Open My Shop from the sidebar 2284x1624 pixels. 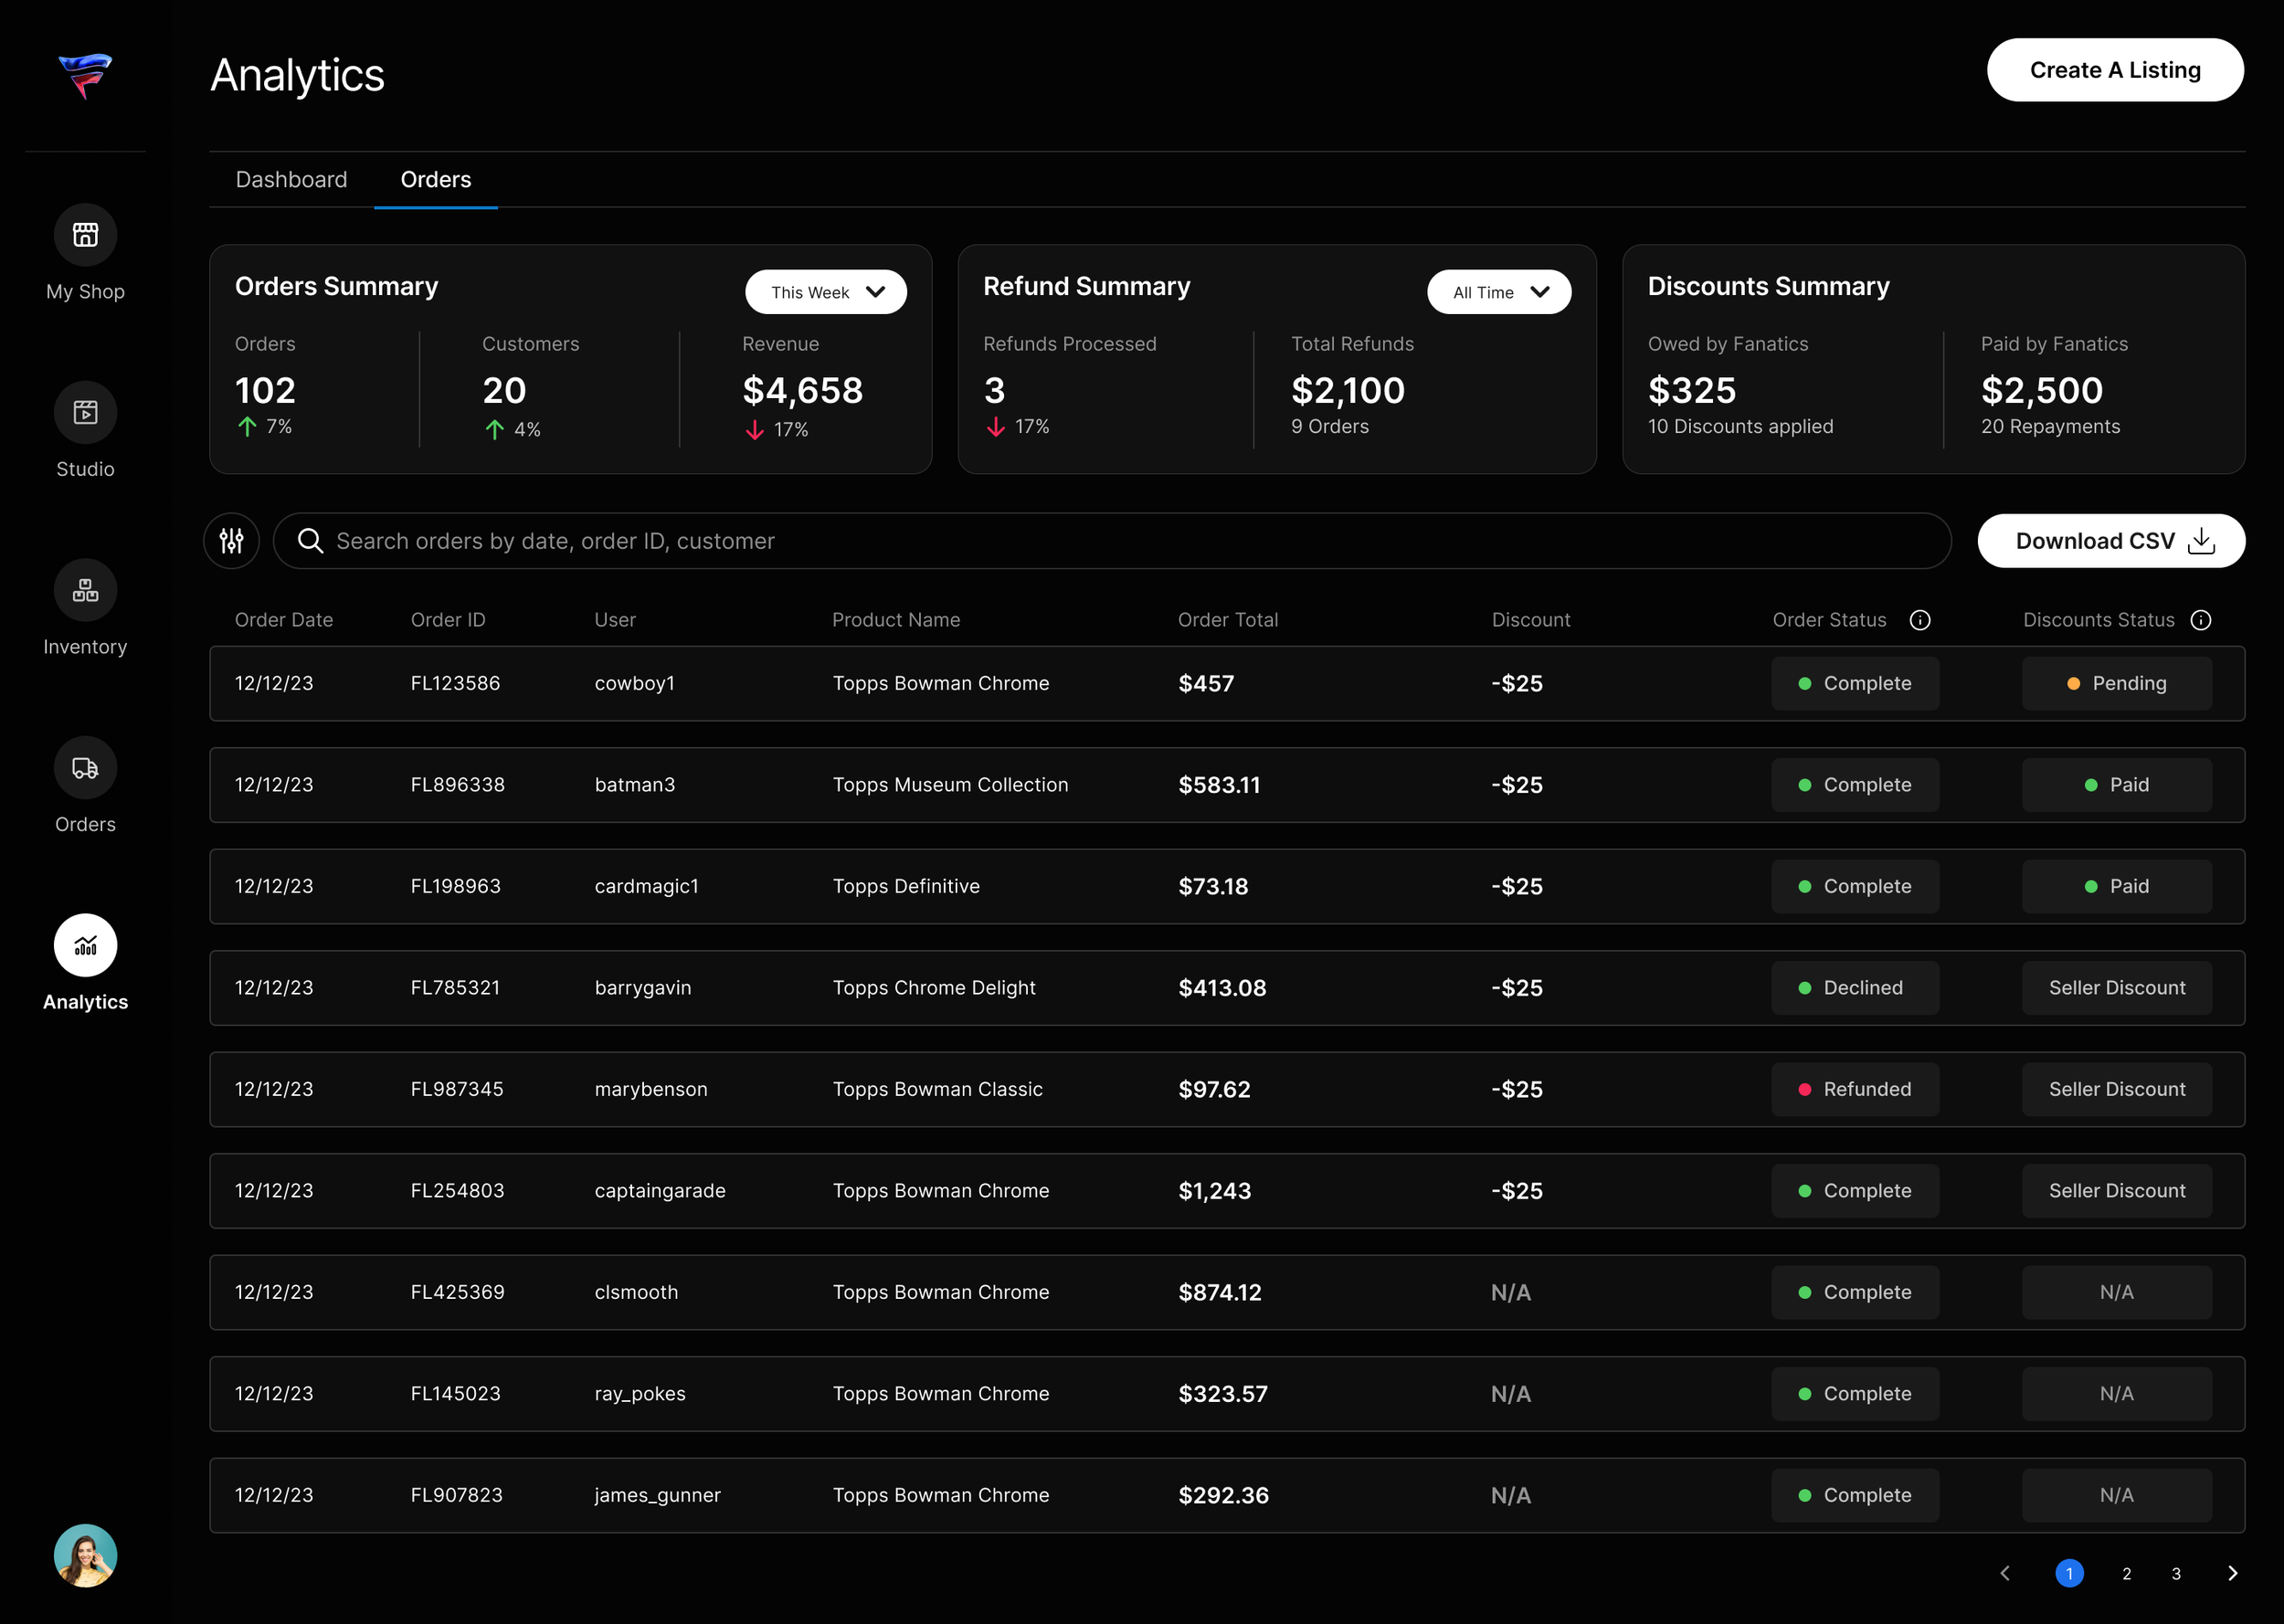[85, 235]
